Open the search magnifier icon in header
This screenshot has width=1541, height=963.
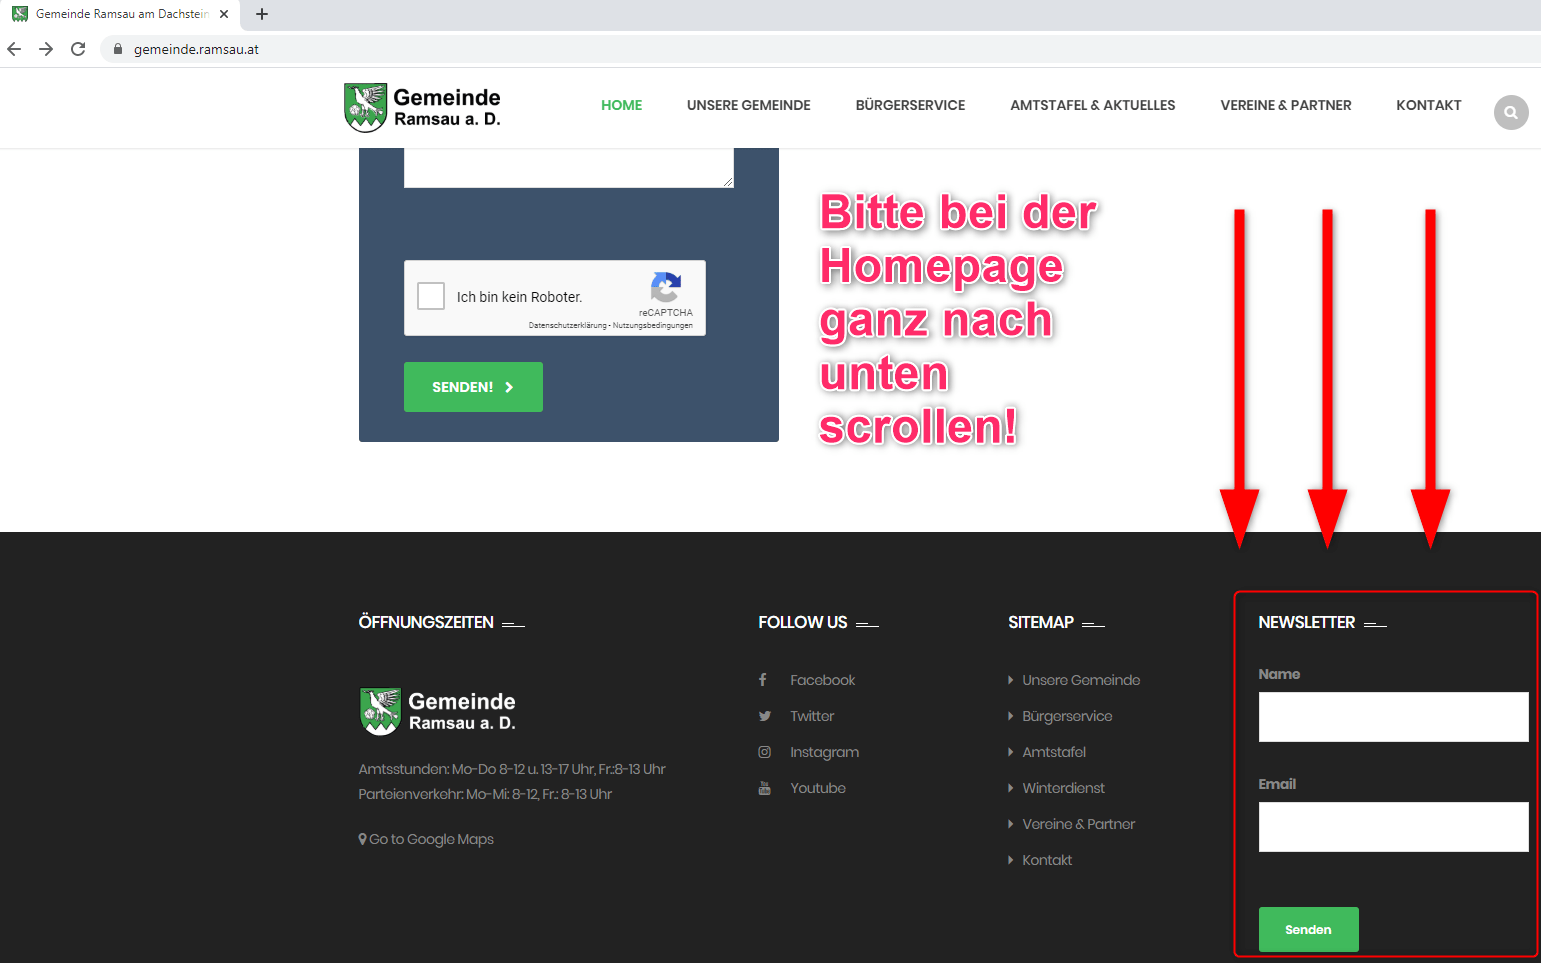[x=1511, y=112]
